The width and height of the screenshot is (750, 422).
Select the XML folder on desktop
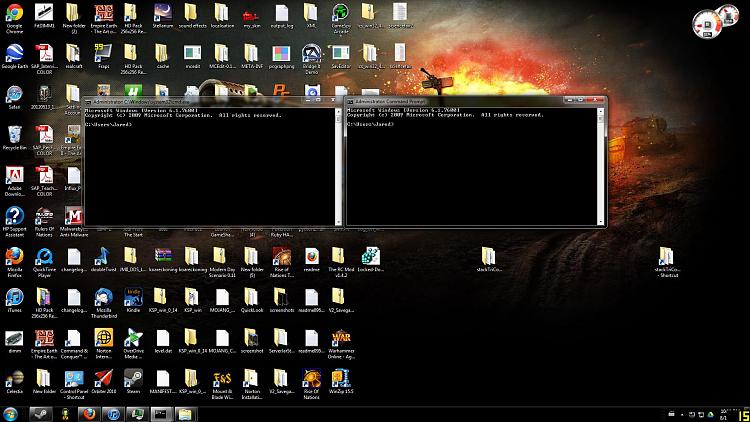tap(311, 16)
